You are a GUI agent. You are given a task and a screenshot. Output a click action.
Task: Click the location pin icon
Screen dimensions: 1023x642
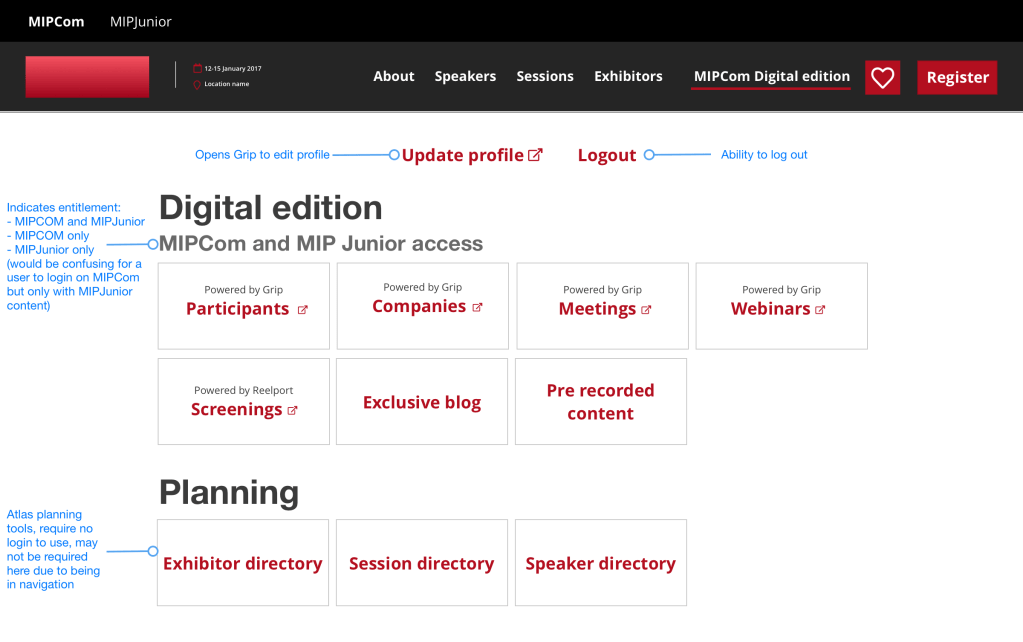coord(197,85)
